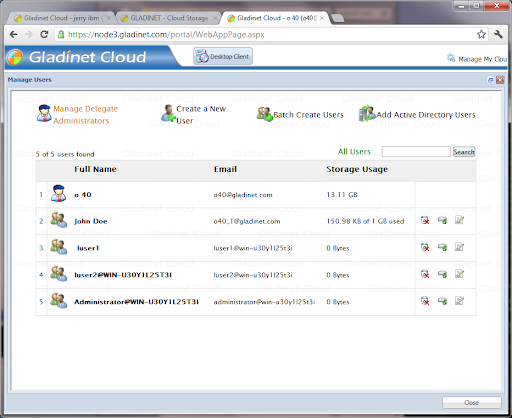Click the user avatar icon in row 4
The image size is (512, 418).
pos(59,274)
